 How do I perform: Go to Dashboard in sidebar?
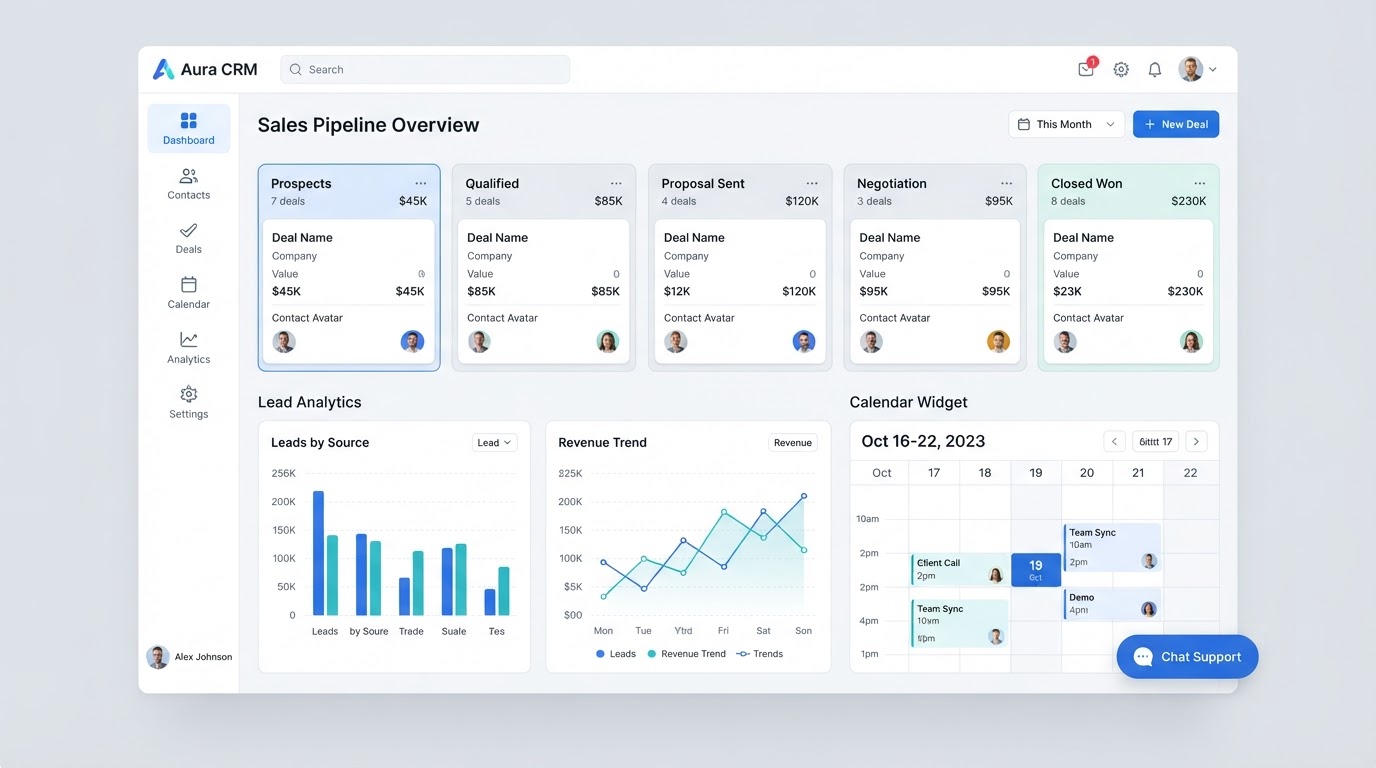[188, 129]
